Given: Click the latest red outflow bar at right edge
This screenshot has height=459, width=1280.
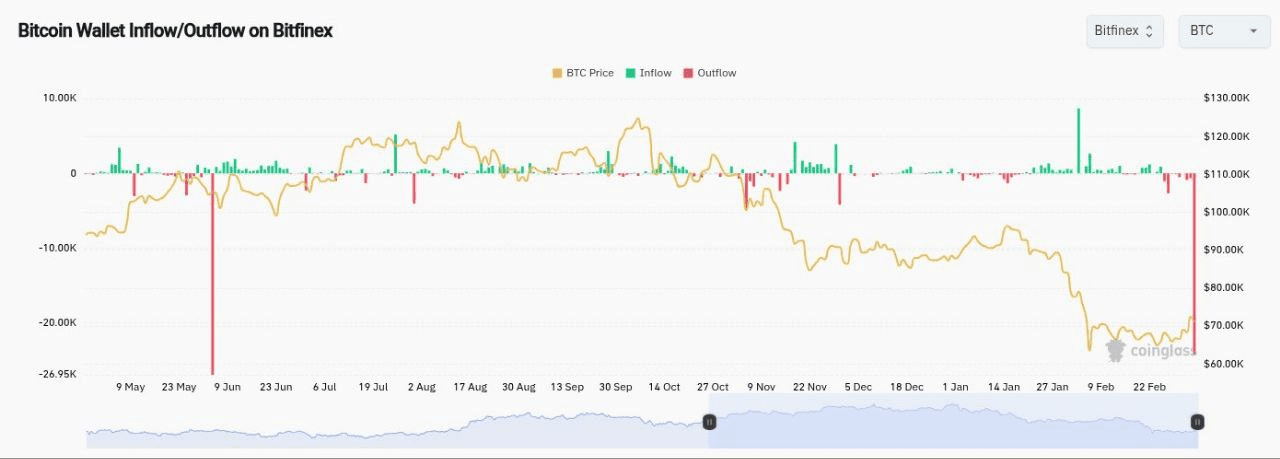Looking at the screenshot, I should (1194, 260).
